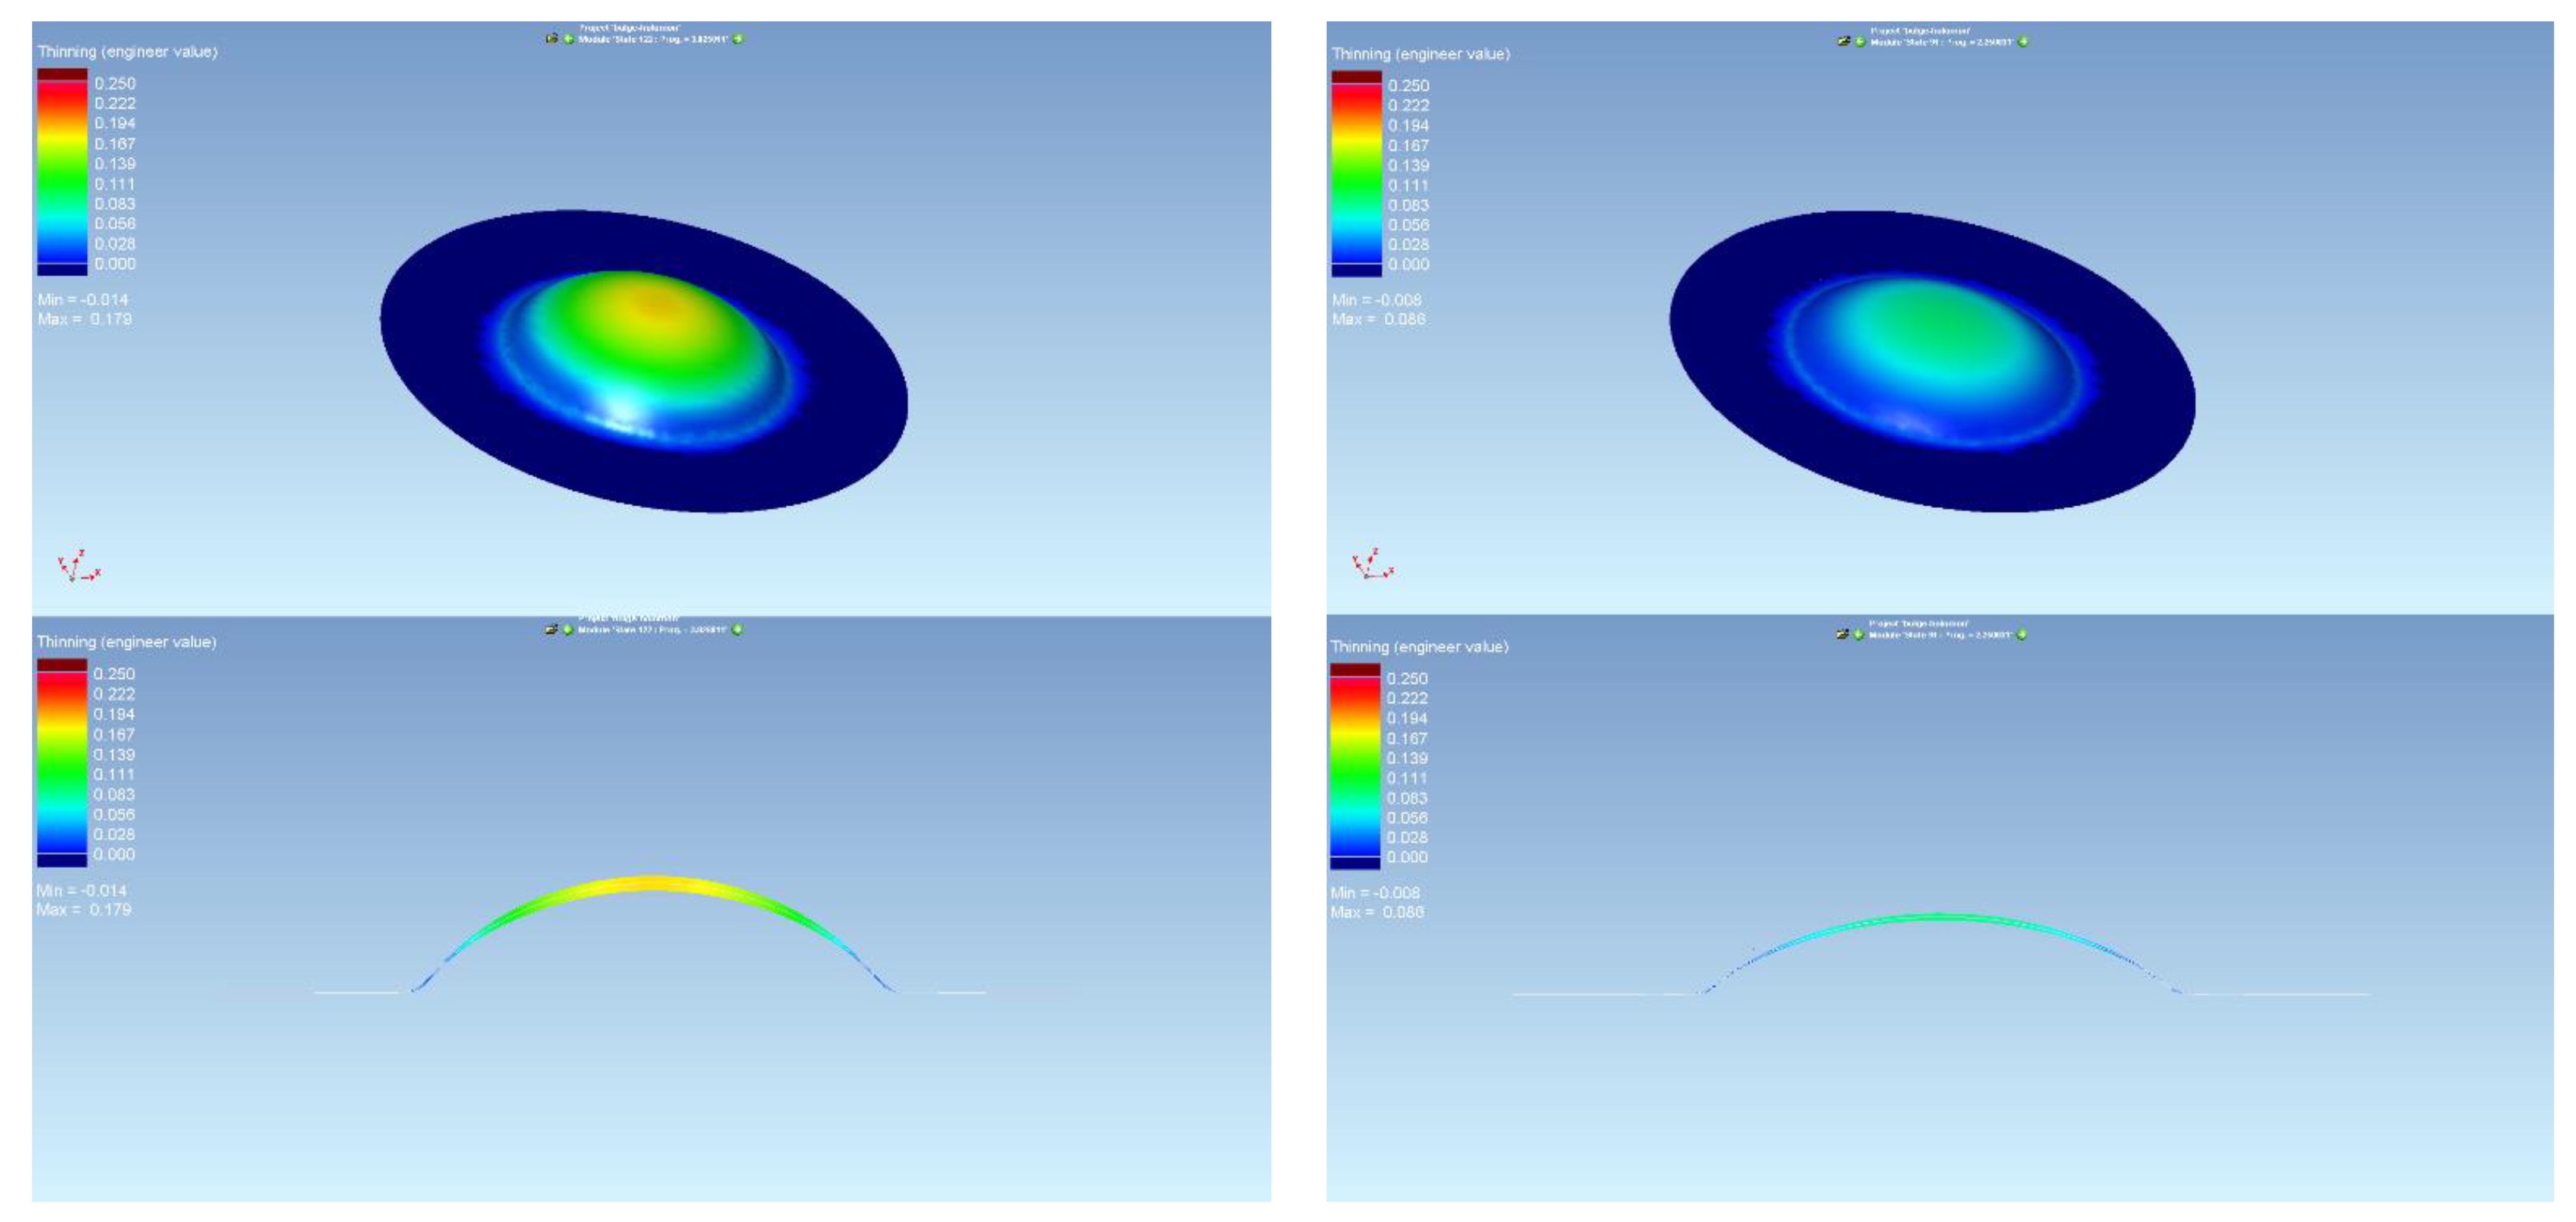Click the green previous-state arrow in State 122 isometric view

click(568, 39)
